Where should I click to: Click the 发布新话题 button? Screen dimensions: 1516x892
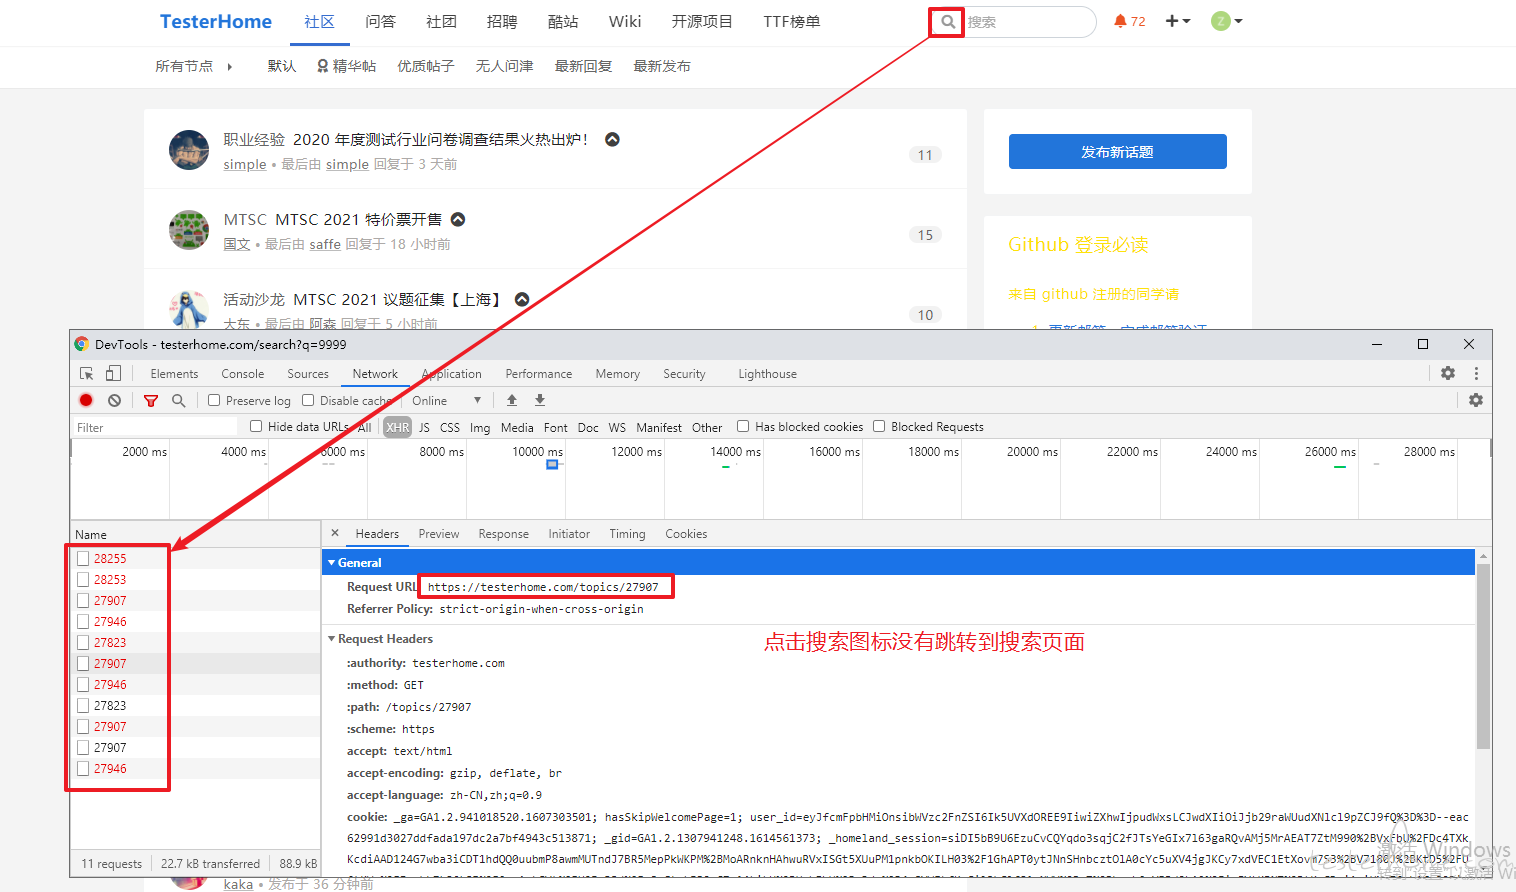pos(1118,152)
